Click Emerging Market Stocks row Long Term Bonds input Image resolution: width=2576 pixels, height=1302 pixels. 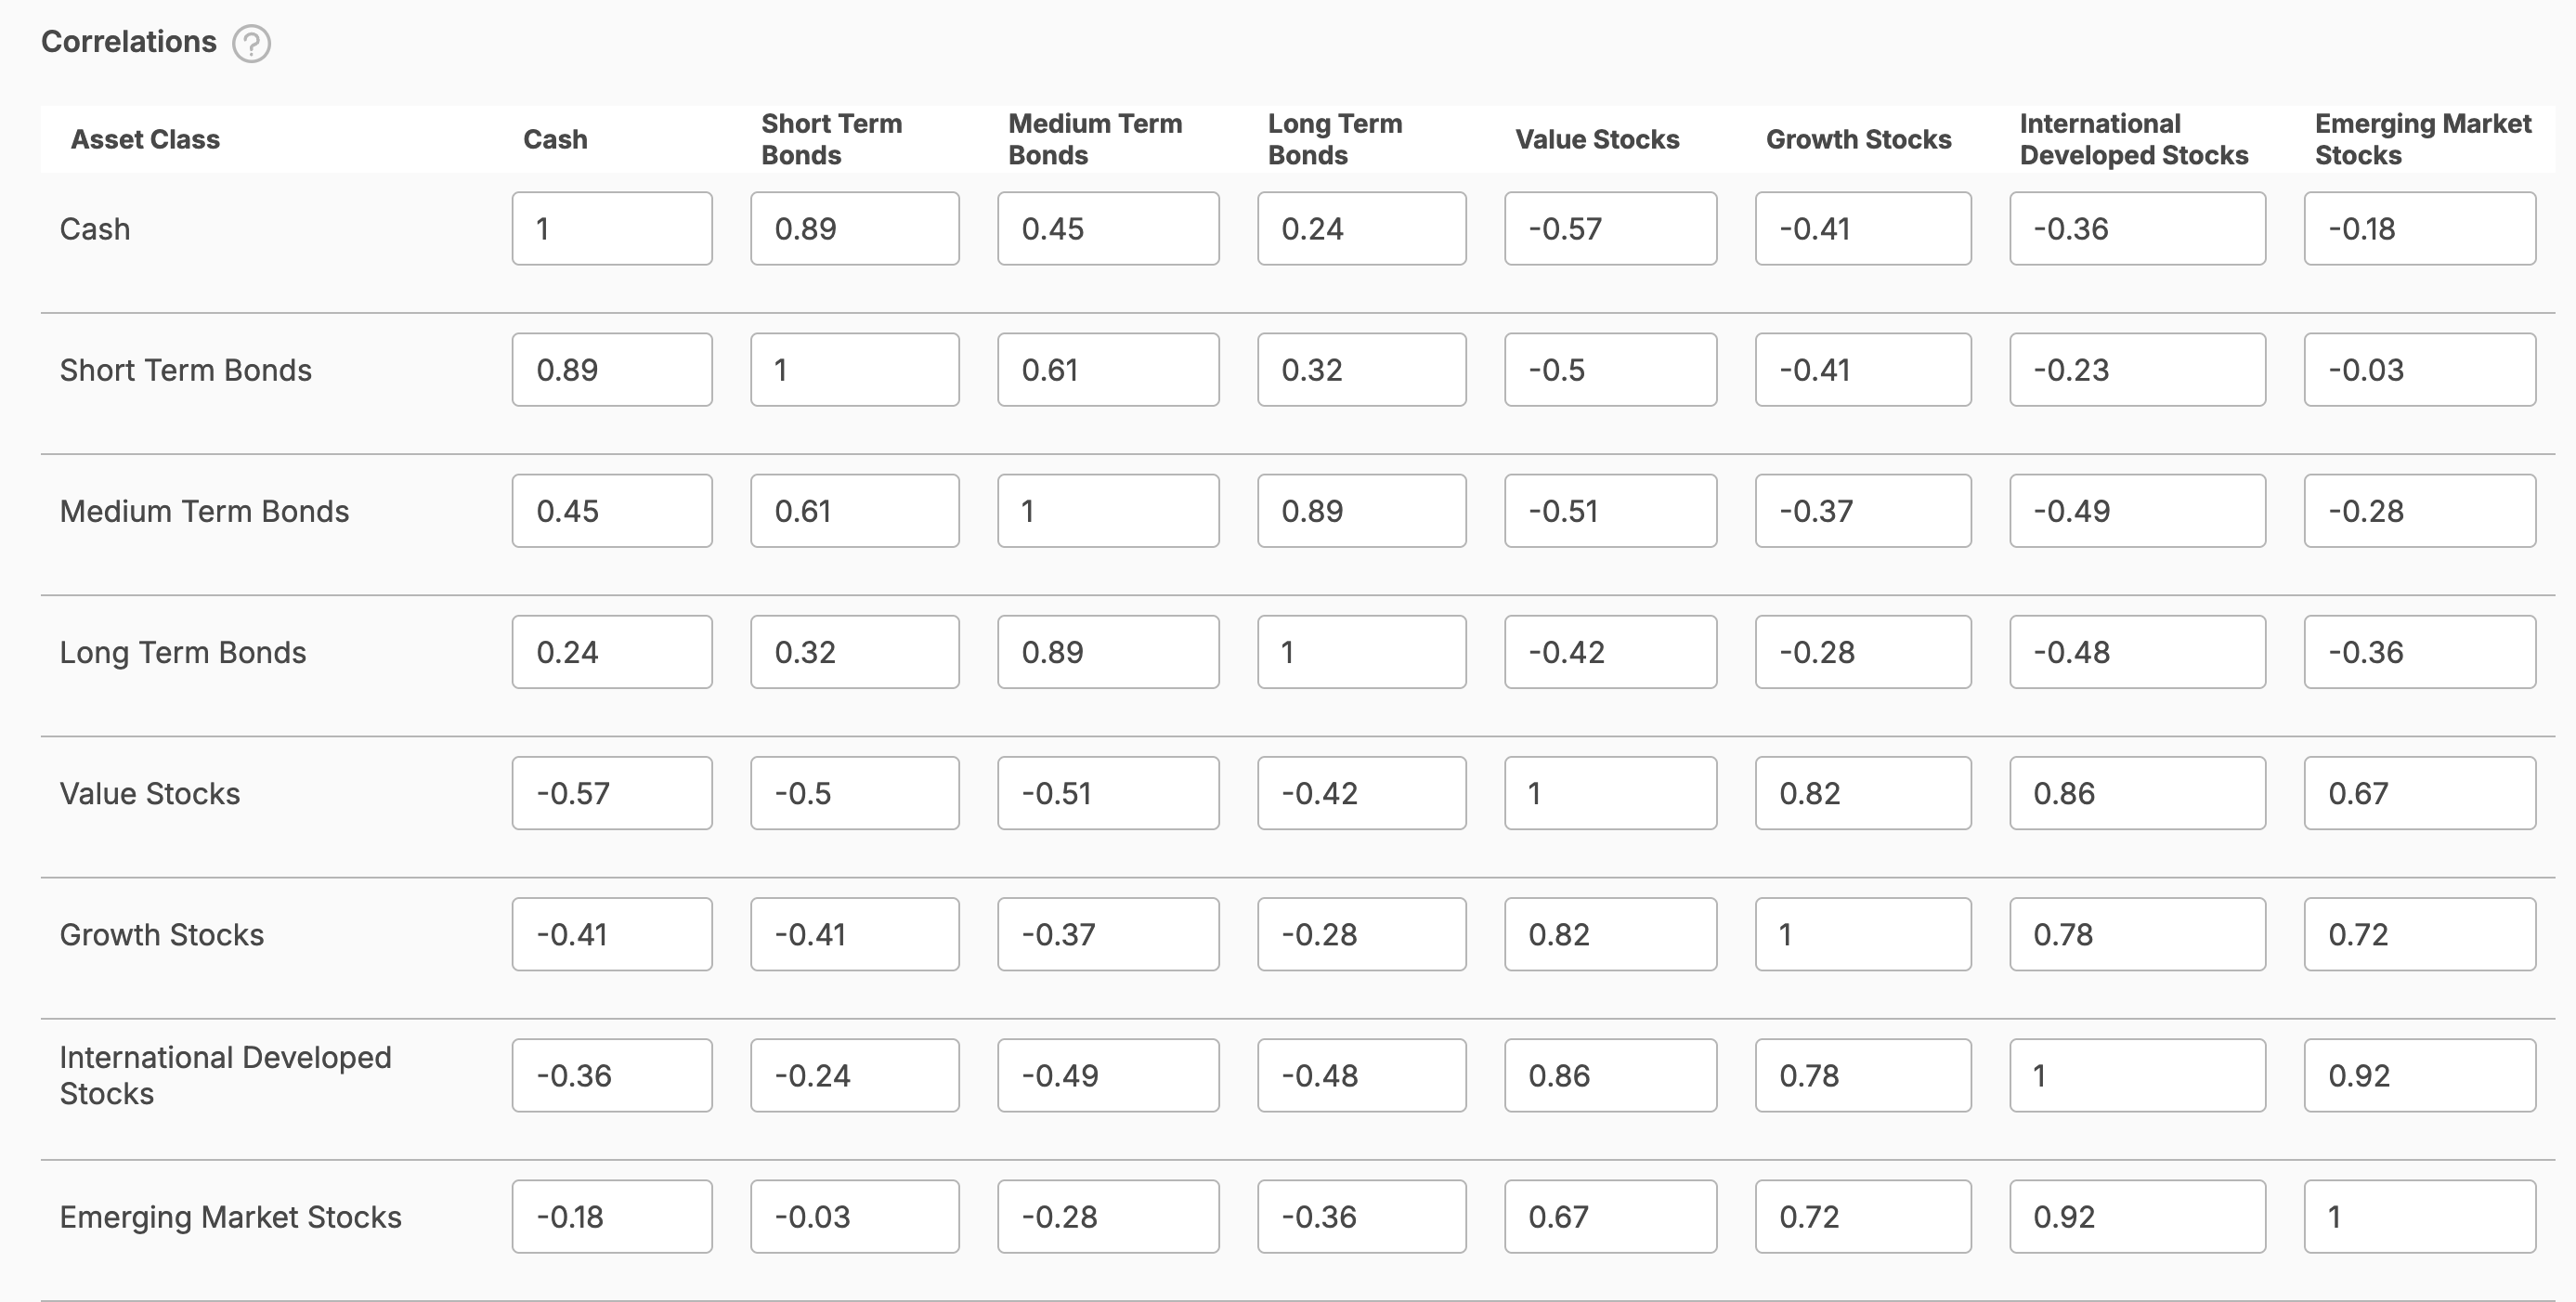[x=1361, y=1216]
